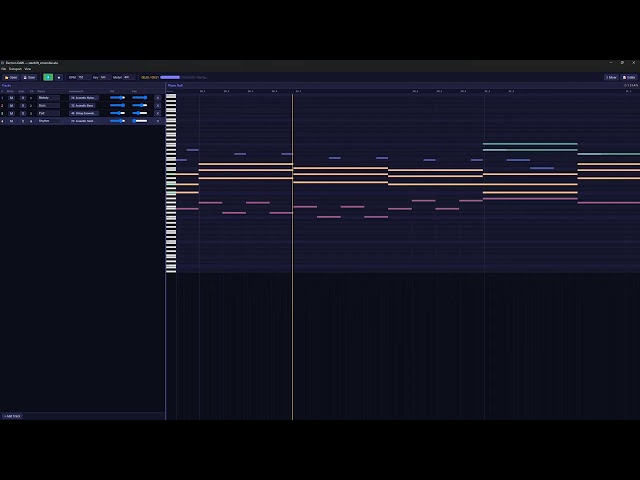Mute the Melody track

11,98
